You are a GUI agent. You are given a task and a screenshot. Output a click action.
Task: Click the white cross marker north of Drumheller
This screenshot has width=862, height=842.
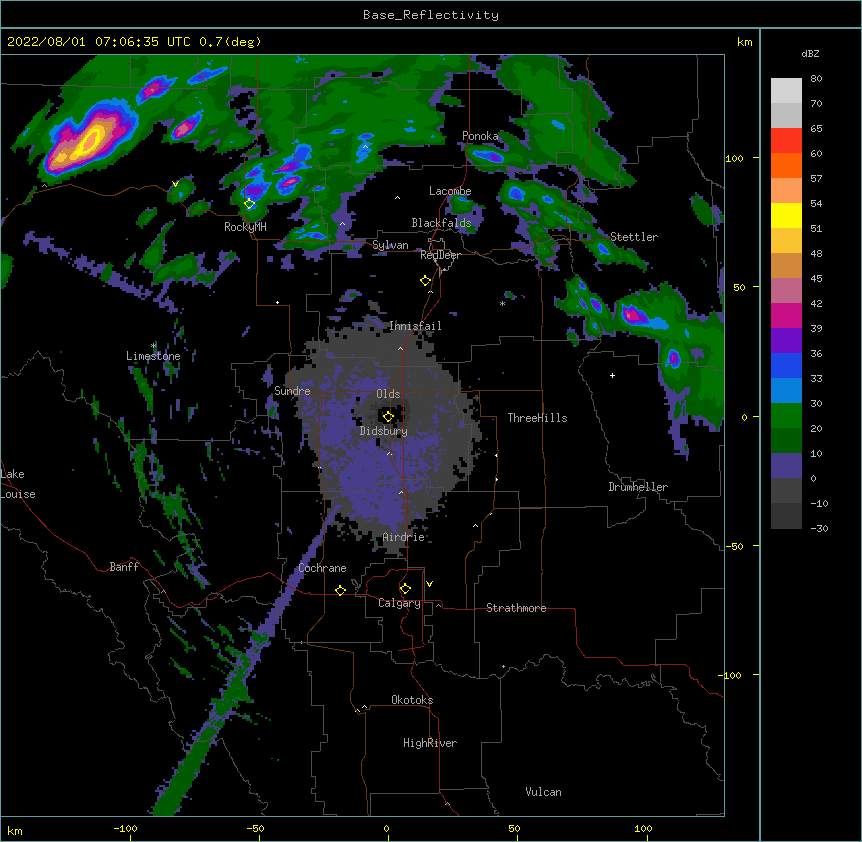tap(612, 375)
